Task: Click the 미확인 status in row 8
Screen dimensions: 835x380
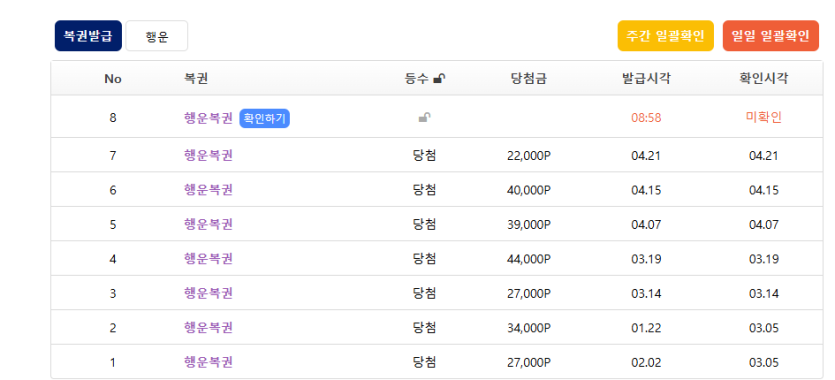Action: [x=764, y=118]
